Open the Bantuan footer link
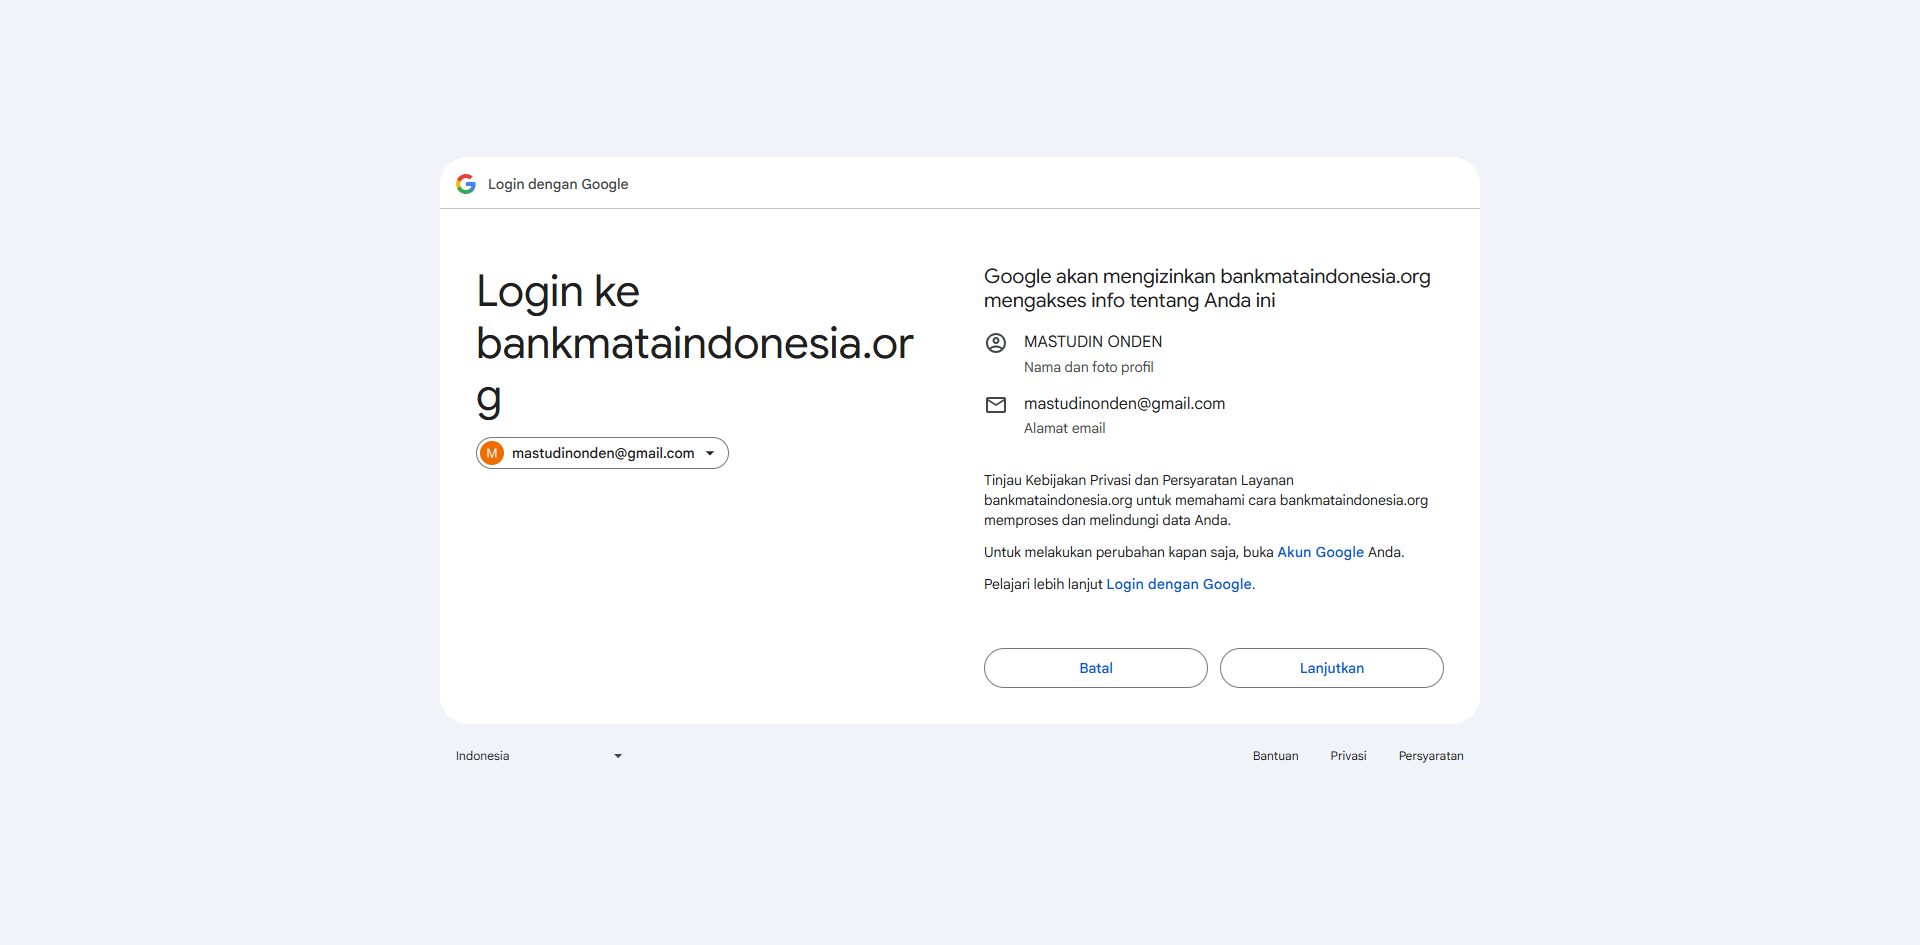The height and width of the screenshot is (945, 1920). point(1275,756)
